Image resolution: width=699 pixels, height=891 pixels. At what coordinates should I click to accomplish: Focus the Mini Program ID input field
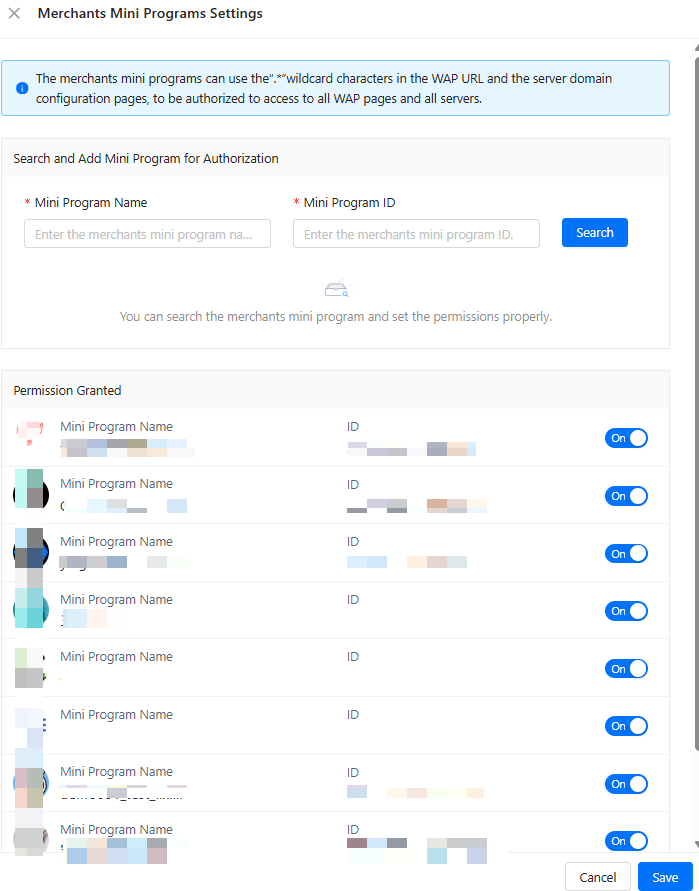(416, 234)
